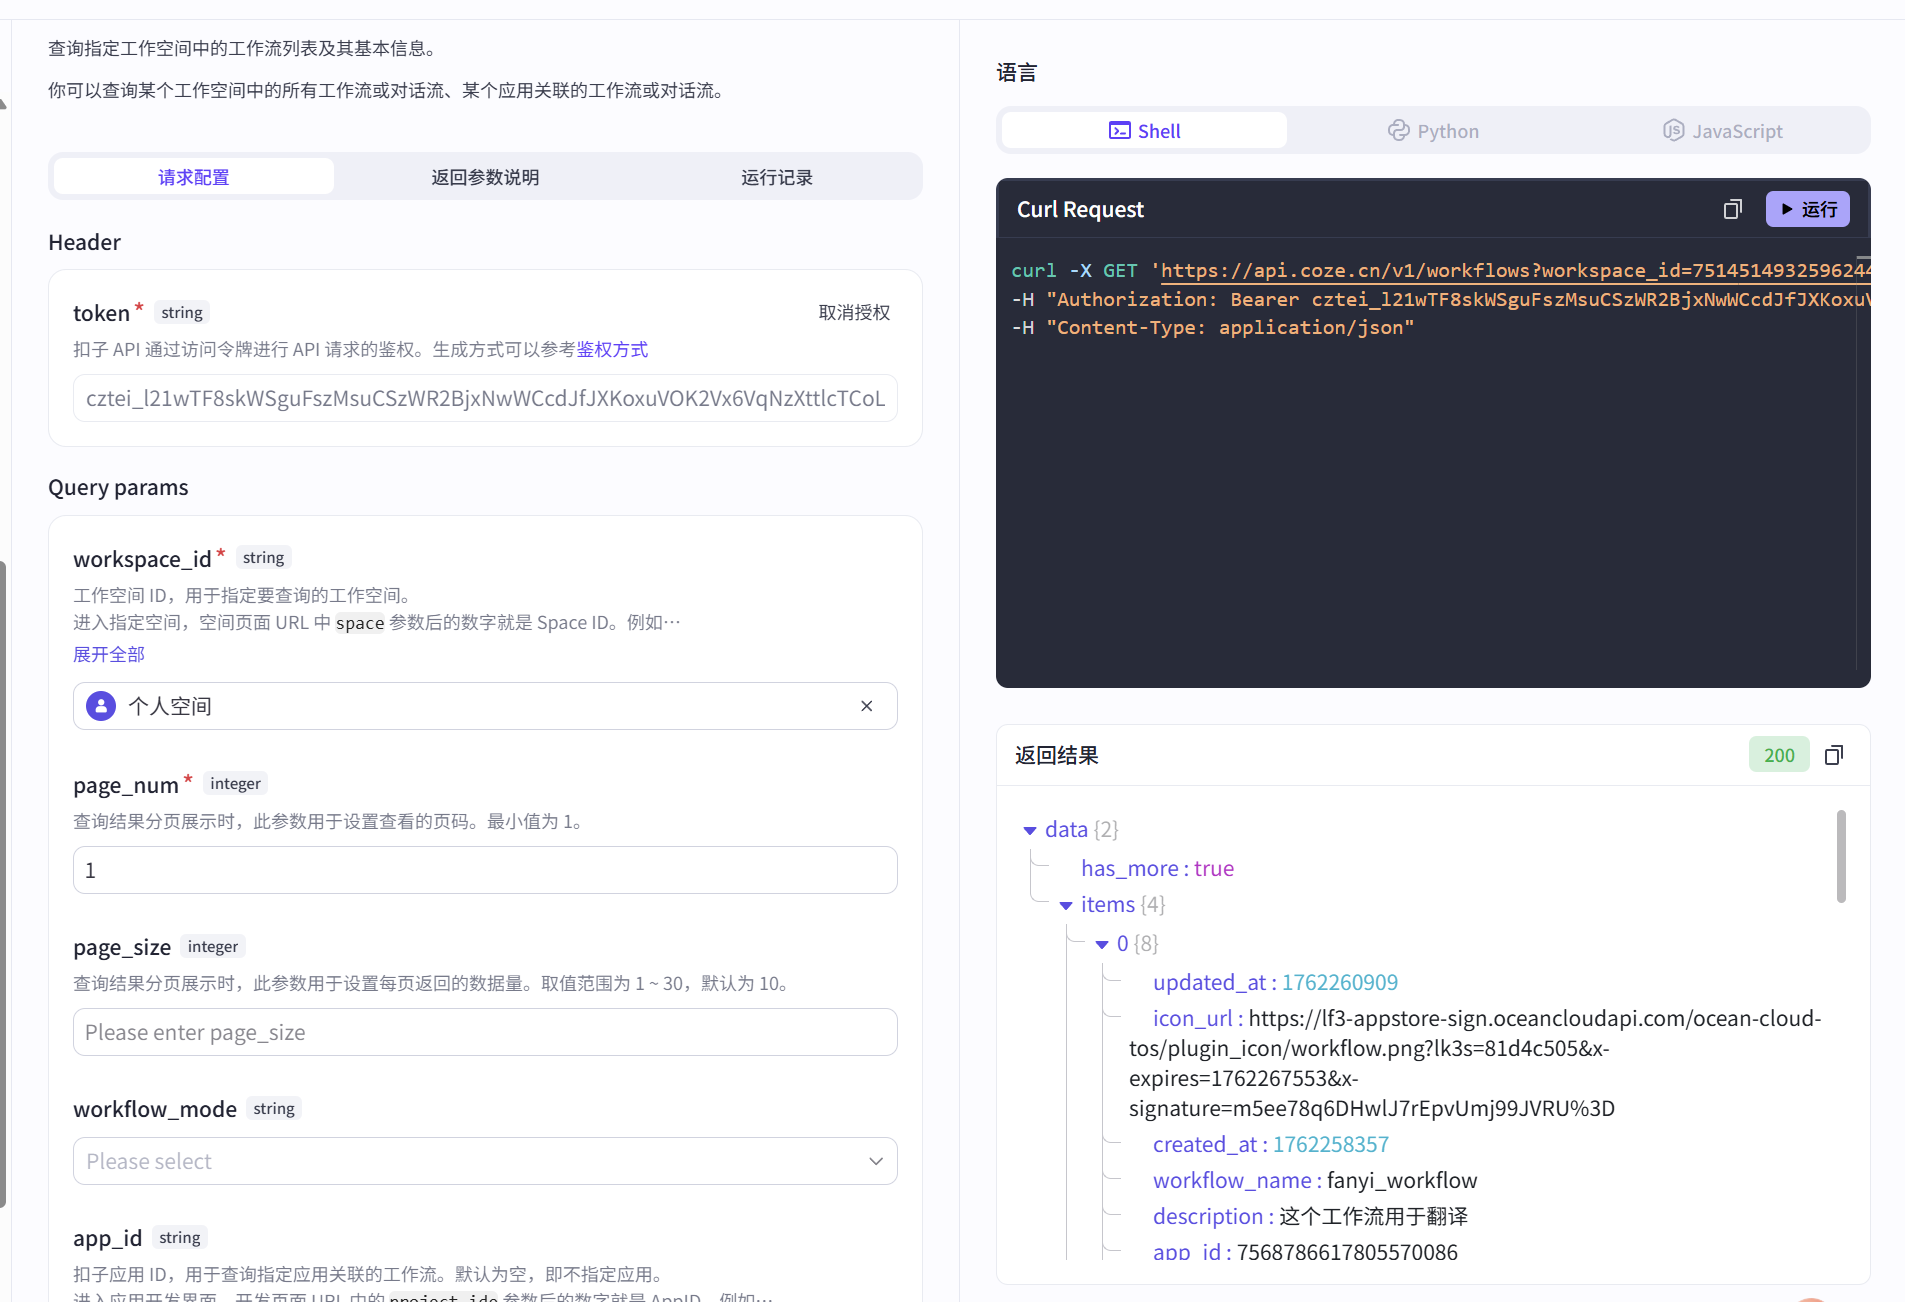Click the 个人空间 avatar icon
The image size is (1905, 1302).
click(101, 706)
